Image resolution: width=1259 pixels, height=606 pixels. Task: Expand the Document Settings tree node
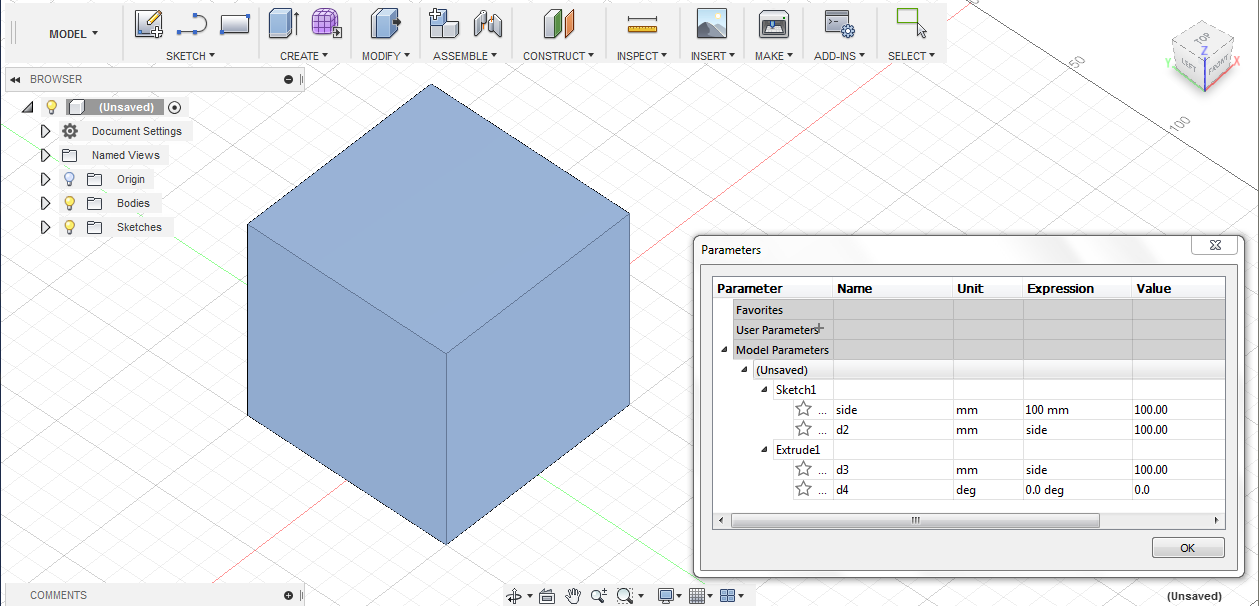(x=45, y=131)
